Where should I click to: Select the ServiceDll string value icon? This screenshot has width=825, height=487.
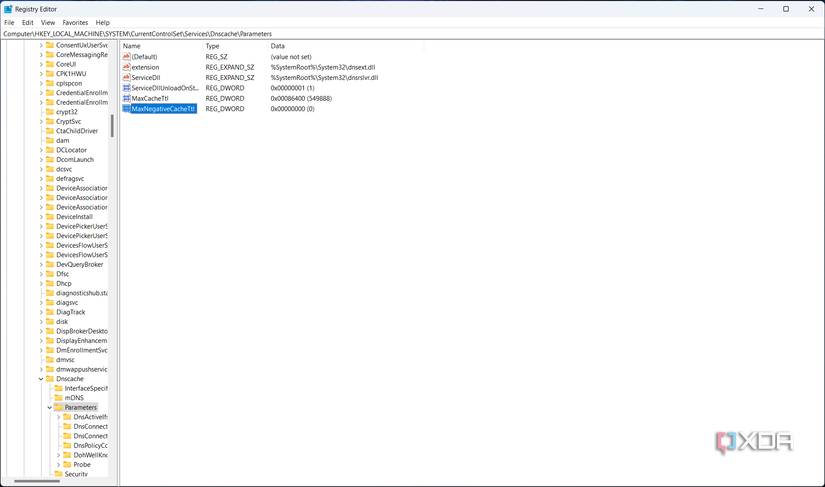(x=126, y=77)
